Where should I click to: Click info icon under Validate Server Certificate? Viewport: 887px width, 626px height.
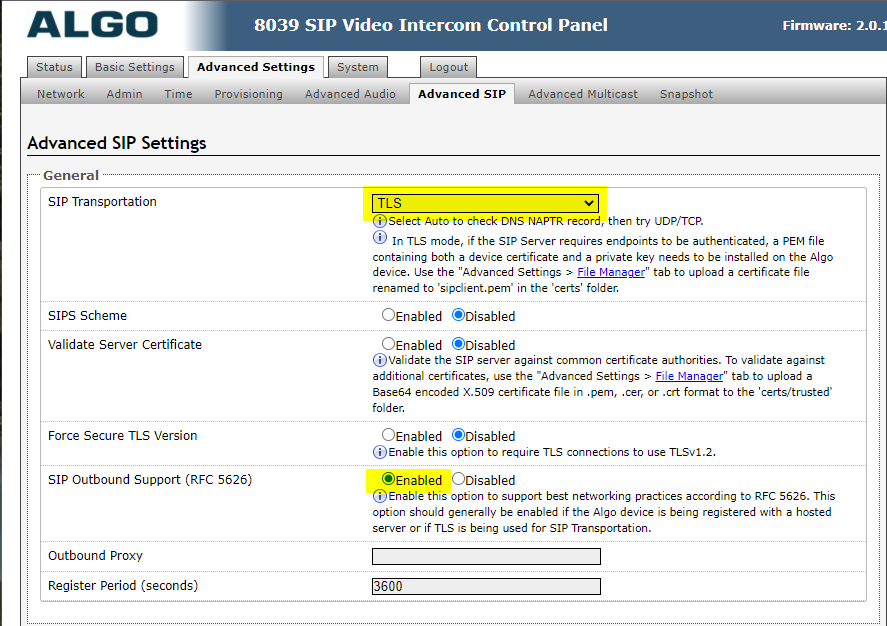[380, 360]
